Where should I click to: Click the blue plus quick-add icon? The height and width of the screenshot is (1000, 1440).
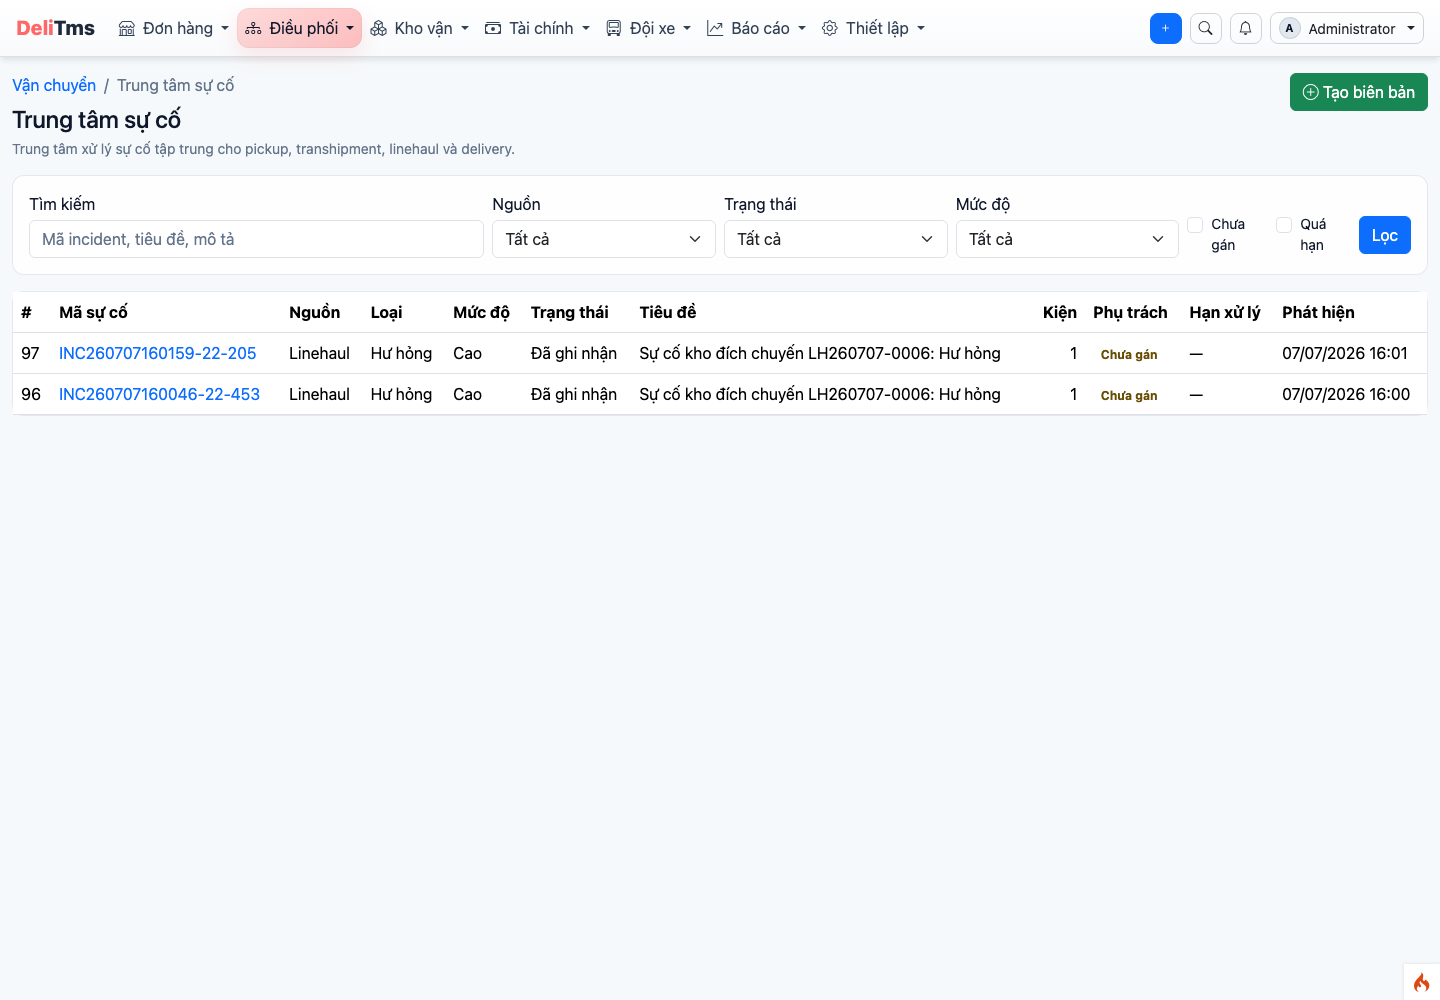[x=1166, y=28]
